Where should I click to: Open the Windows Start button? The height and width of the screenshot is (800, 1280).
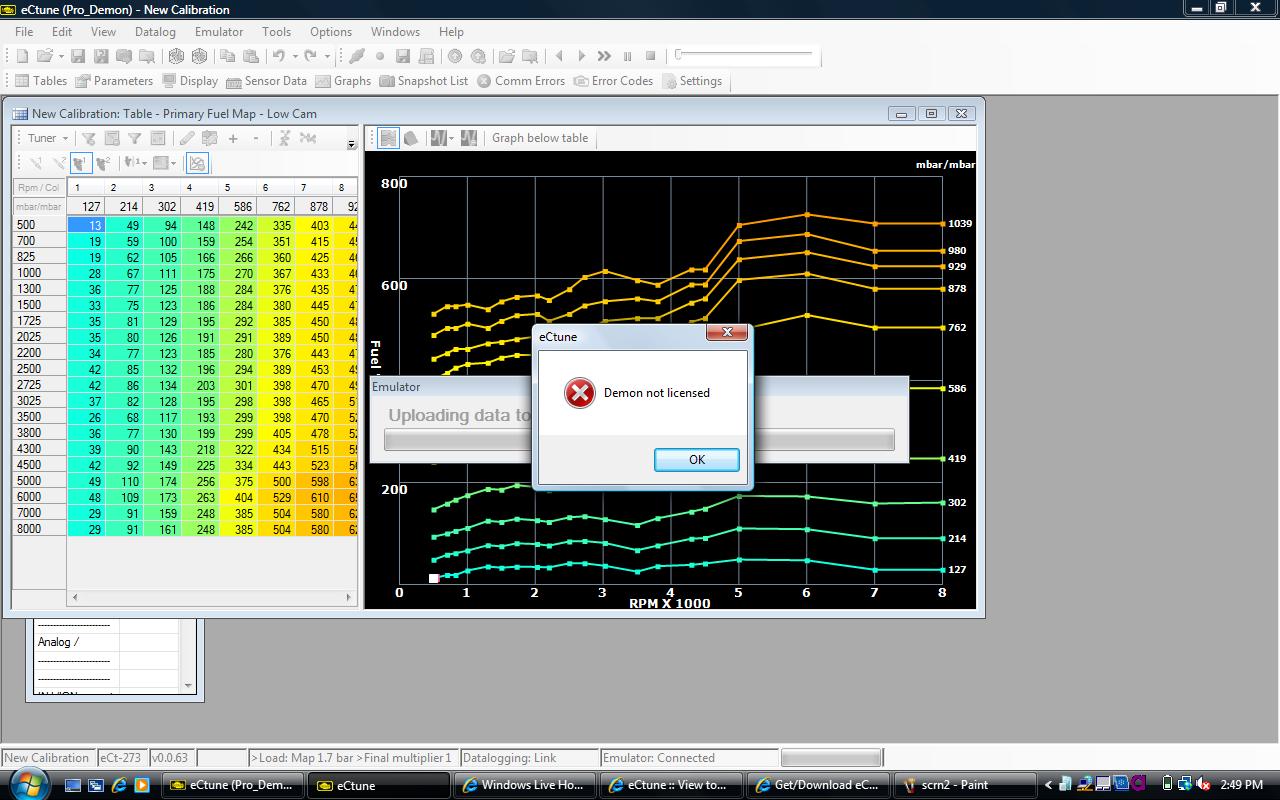[27, 785]
